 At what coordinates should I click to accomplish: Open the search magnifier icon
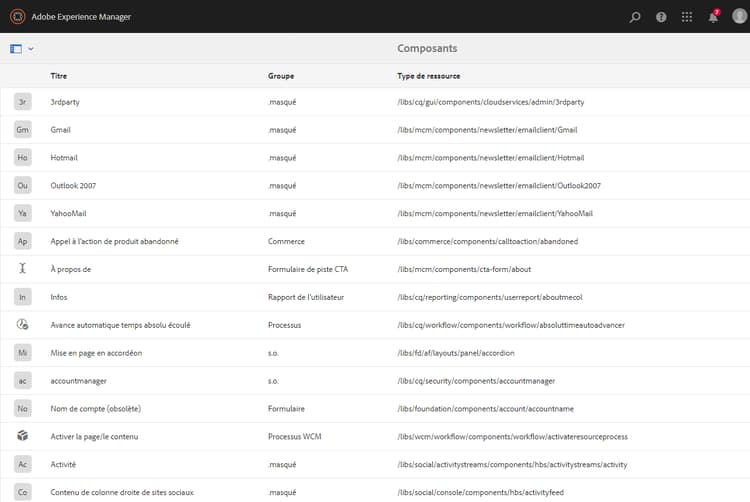pos(635,17)
